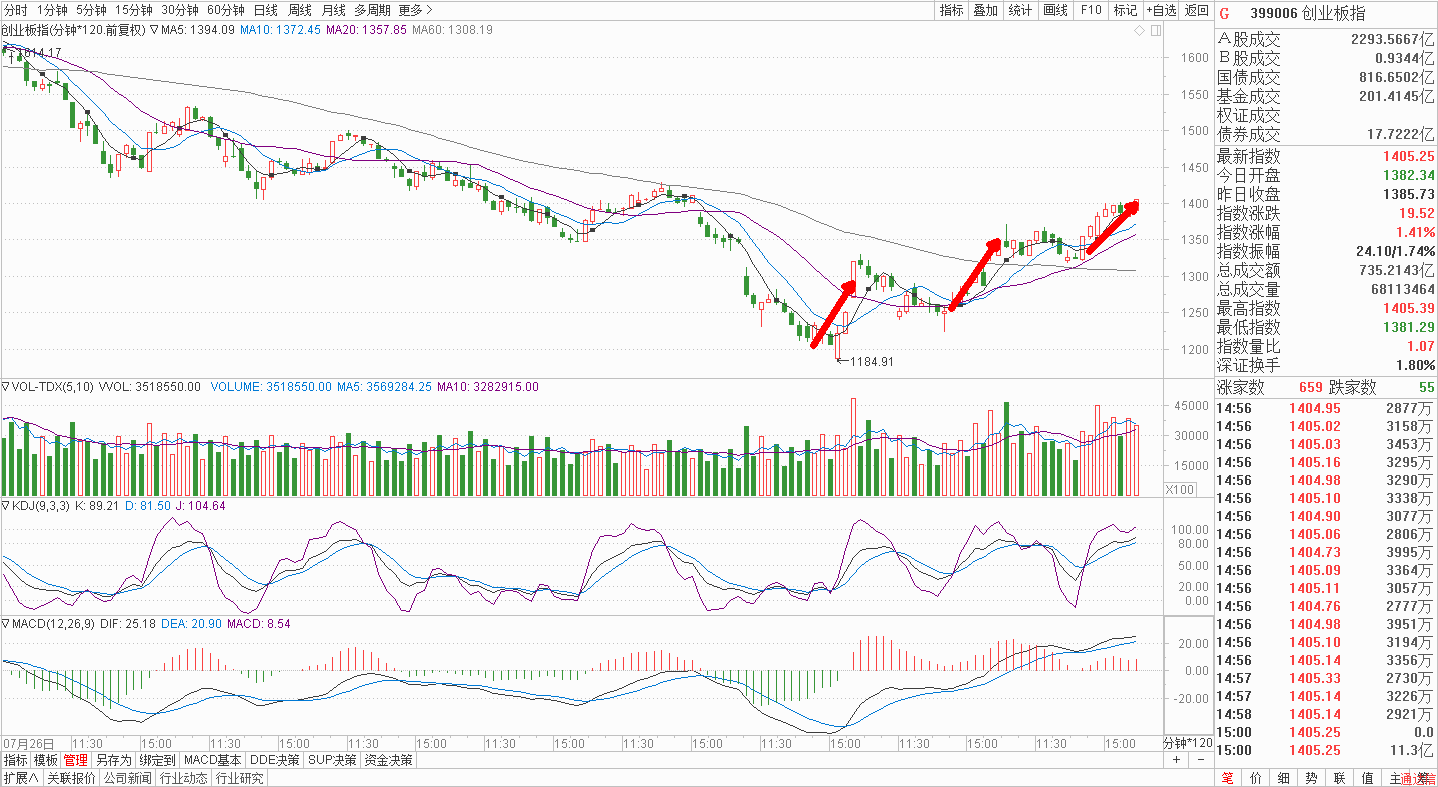
Task: Click the 1184.91 low price label
Action: (871, 361)
